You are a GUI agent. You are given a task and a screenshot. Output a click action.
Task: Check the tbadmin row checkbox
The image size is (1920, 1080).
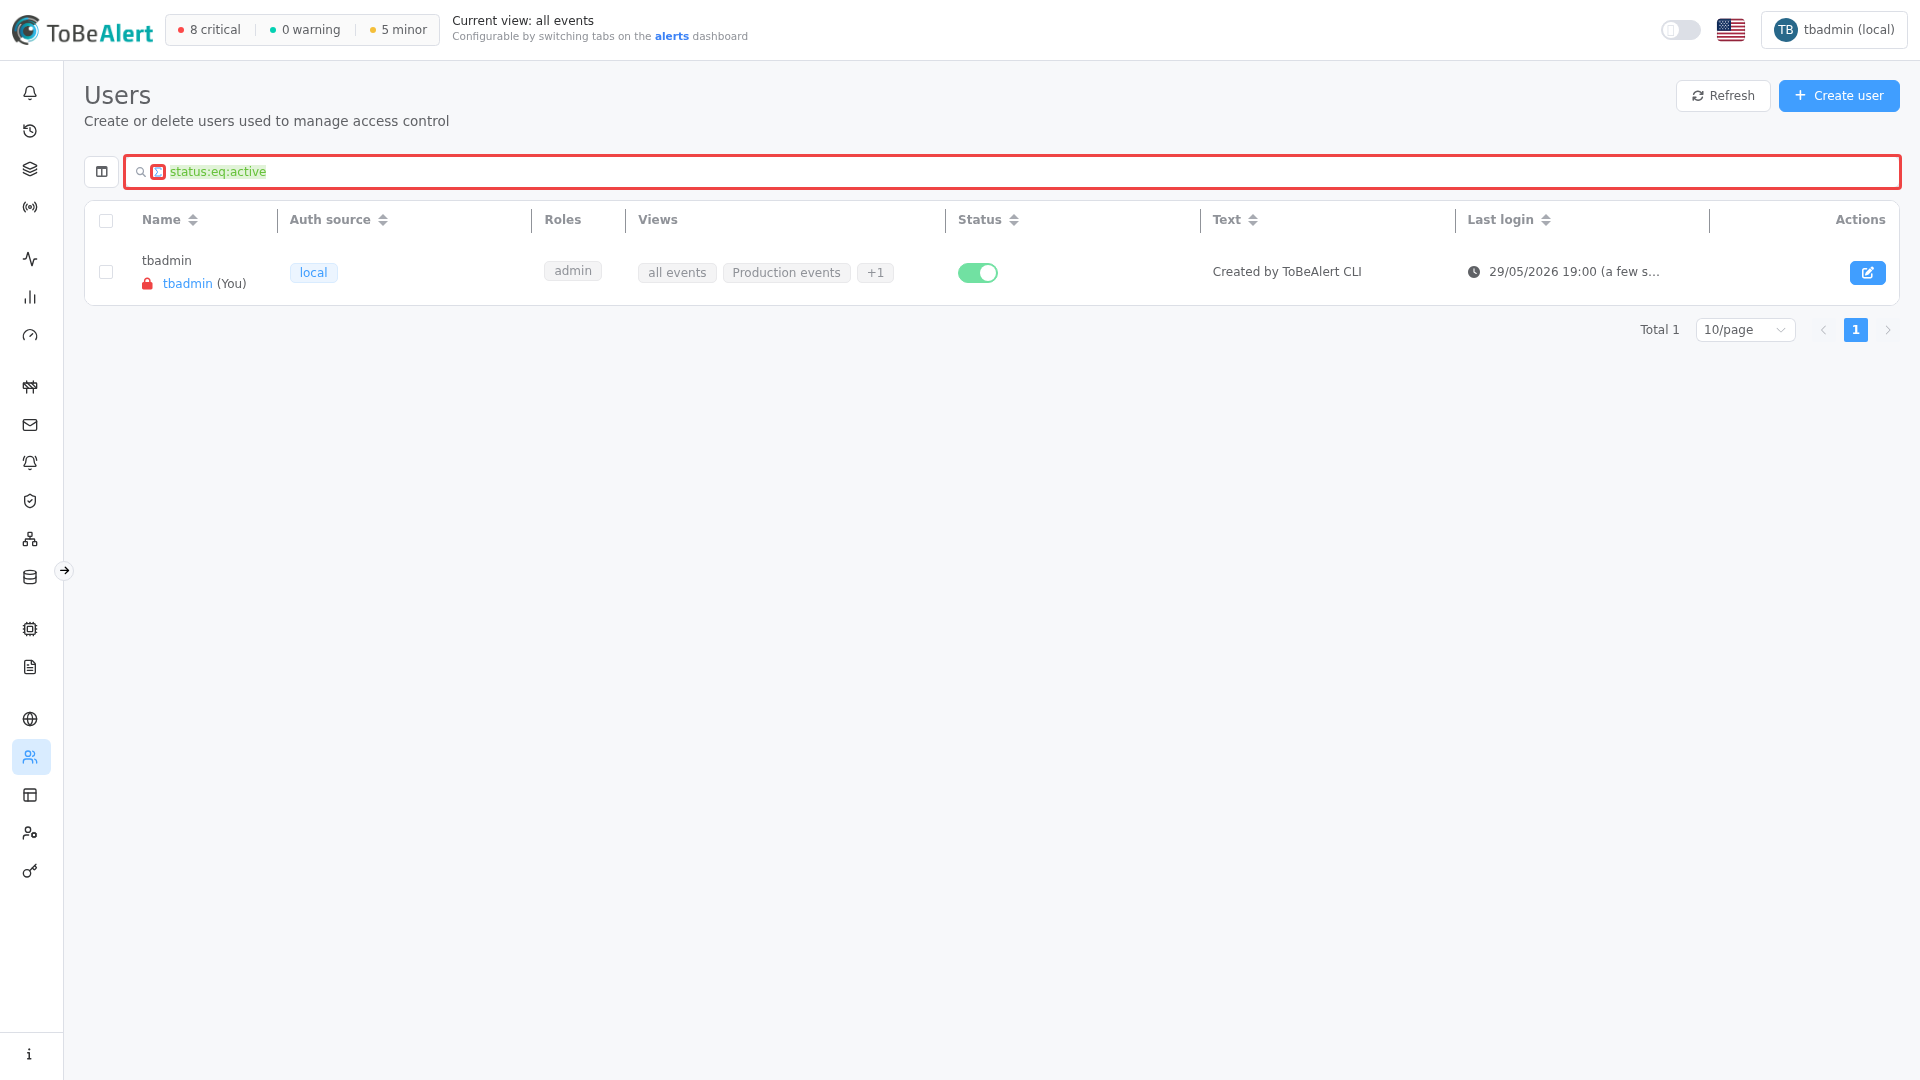106,272
